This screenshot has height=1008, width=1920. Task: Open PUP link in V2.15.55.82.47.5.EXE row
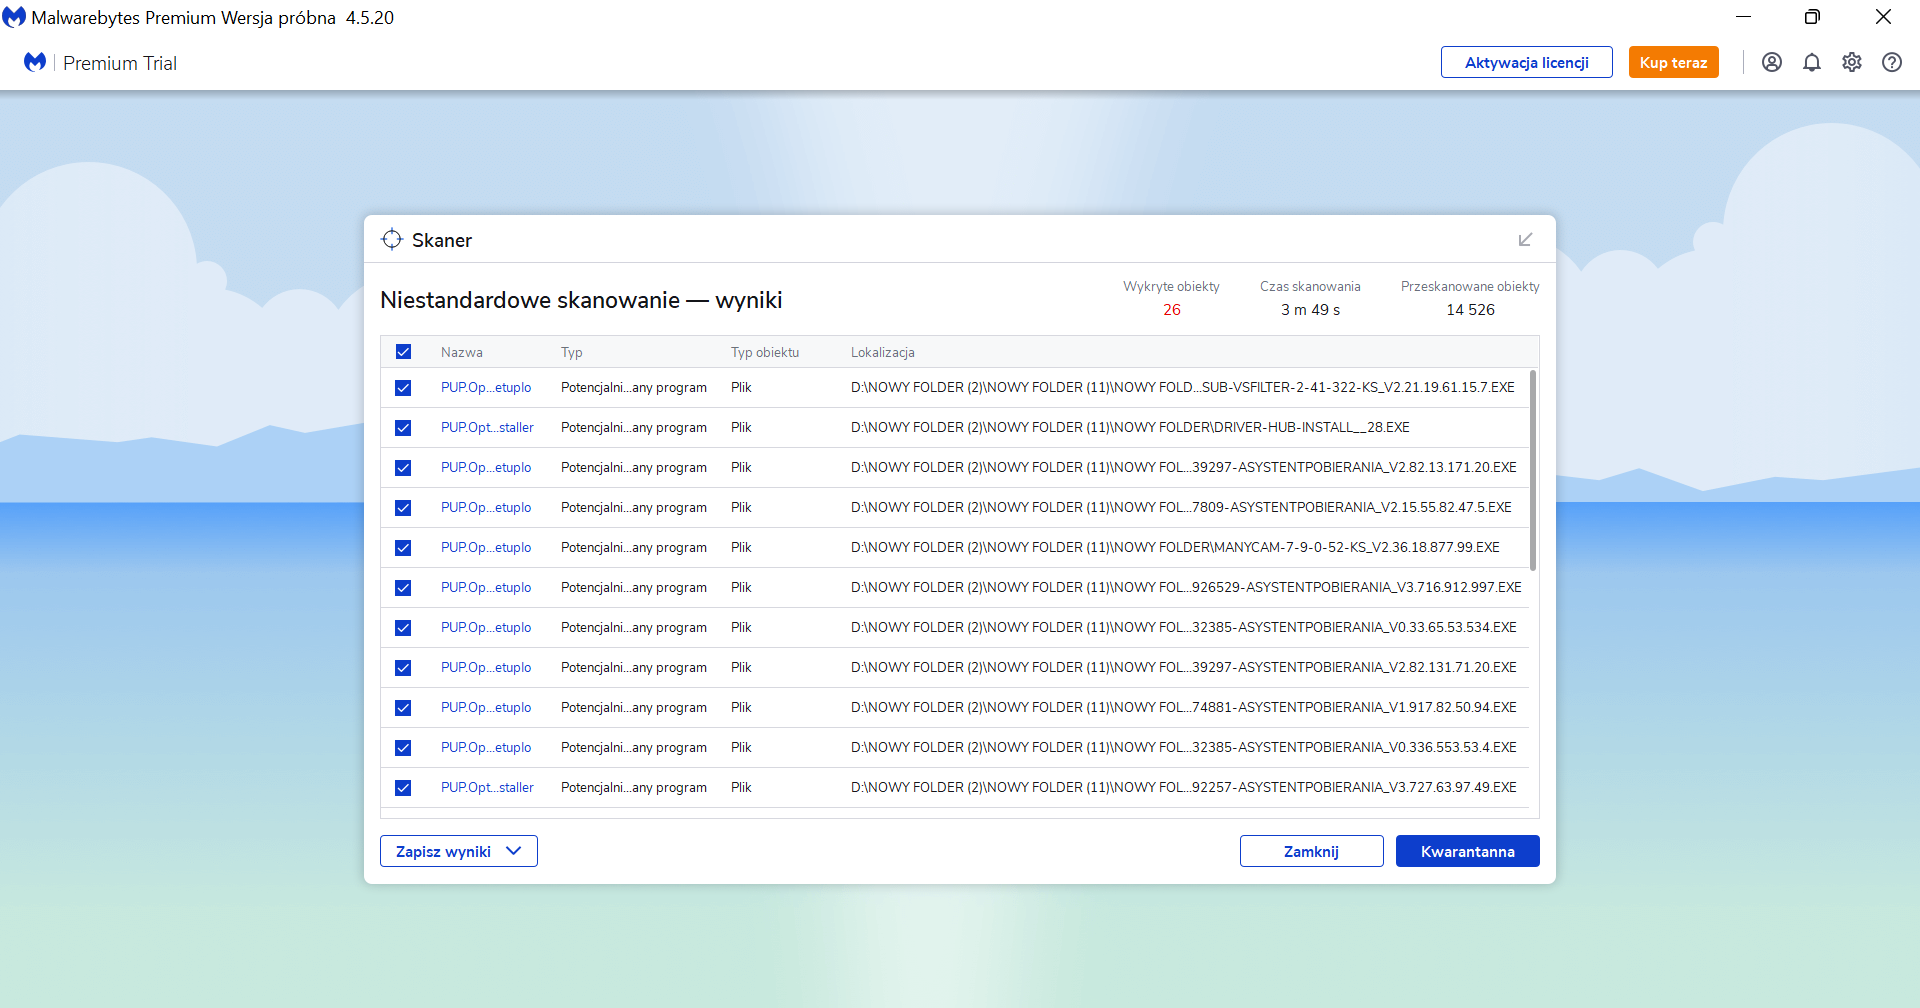click(486, 507)
